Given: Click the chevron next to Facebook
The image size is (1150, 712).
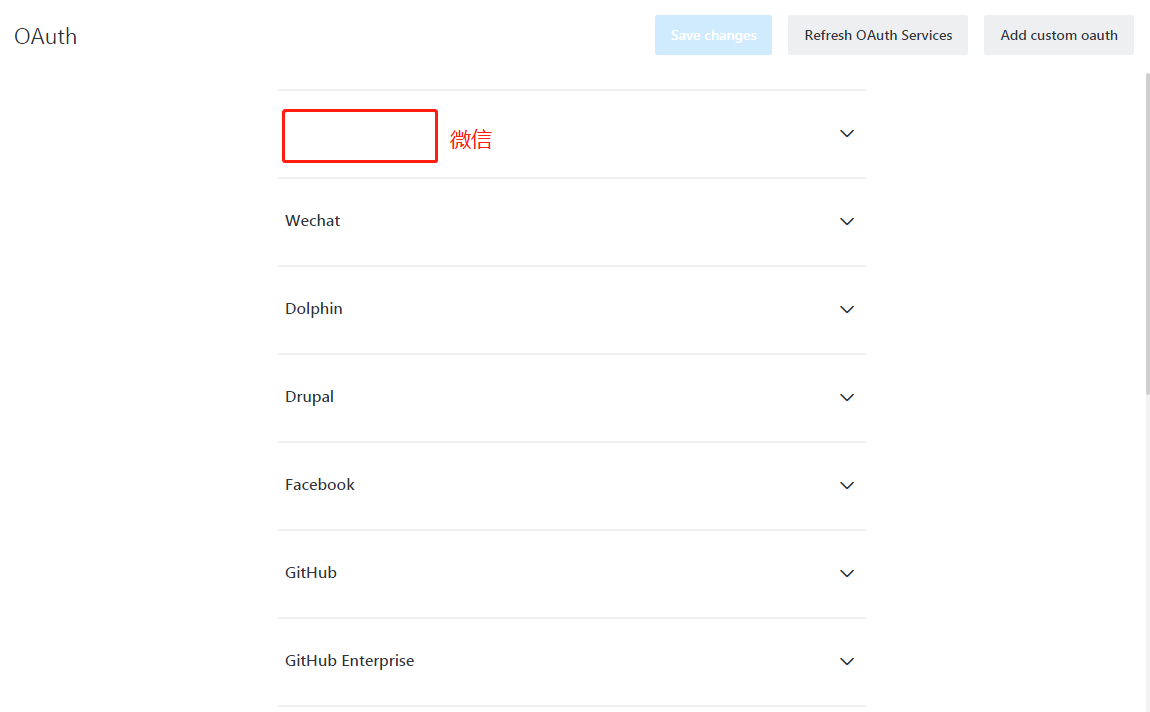Looking at the screenshot, I should (847, 485).
